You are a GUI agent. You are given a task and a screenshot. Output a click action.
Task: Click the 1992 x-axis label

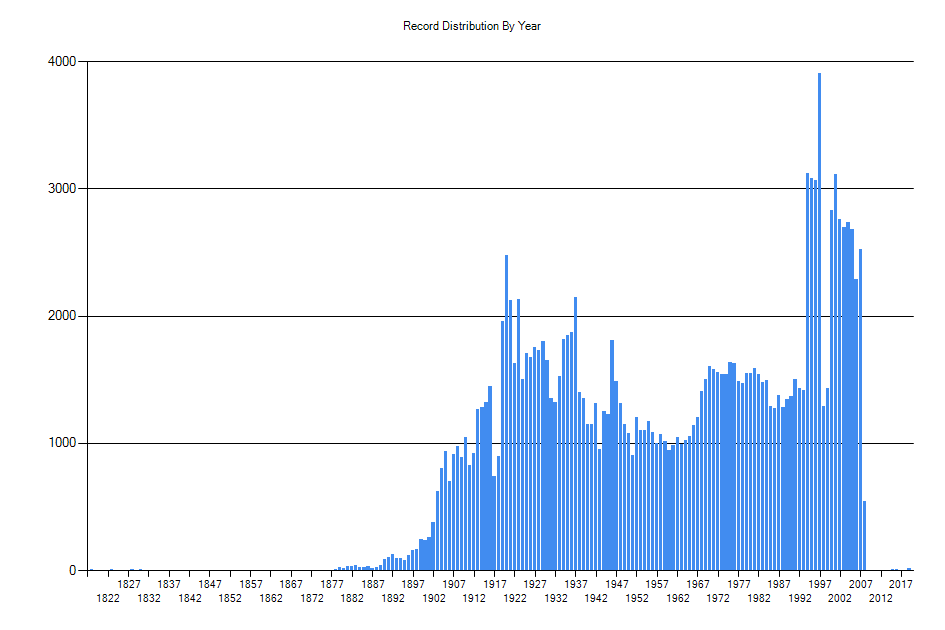[800, 598]
